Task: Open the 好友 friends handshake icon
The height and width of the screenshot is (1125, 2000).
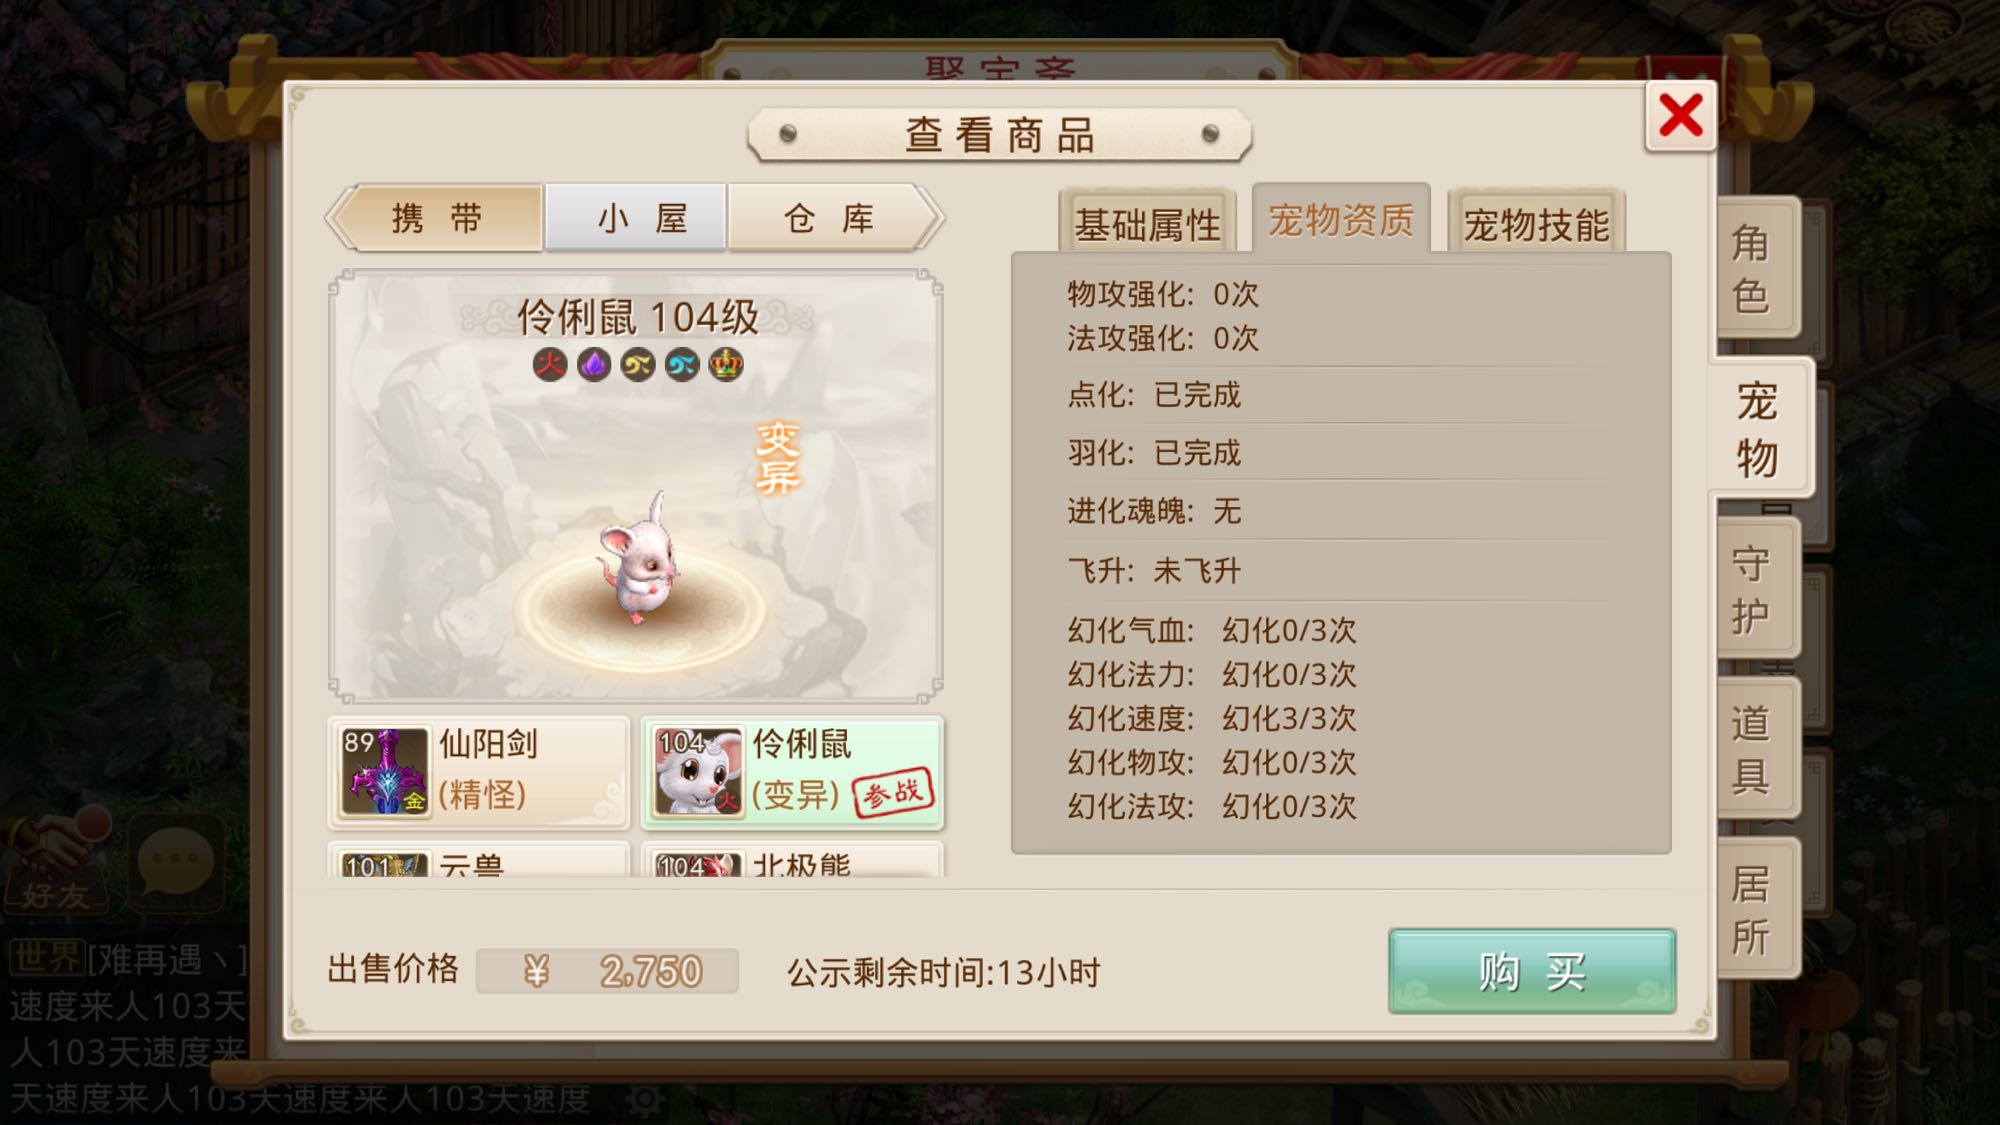Action: click(x=58, y=862)
